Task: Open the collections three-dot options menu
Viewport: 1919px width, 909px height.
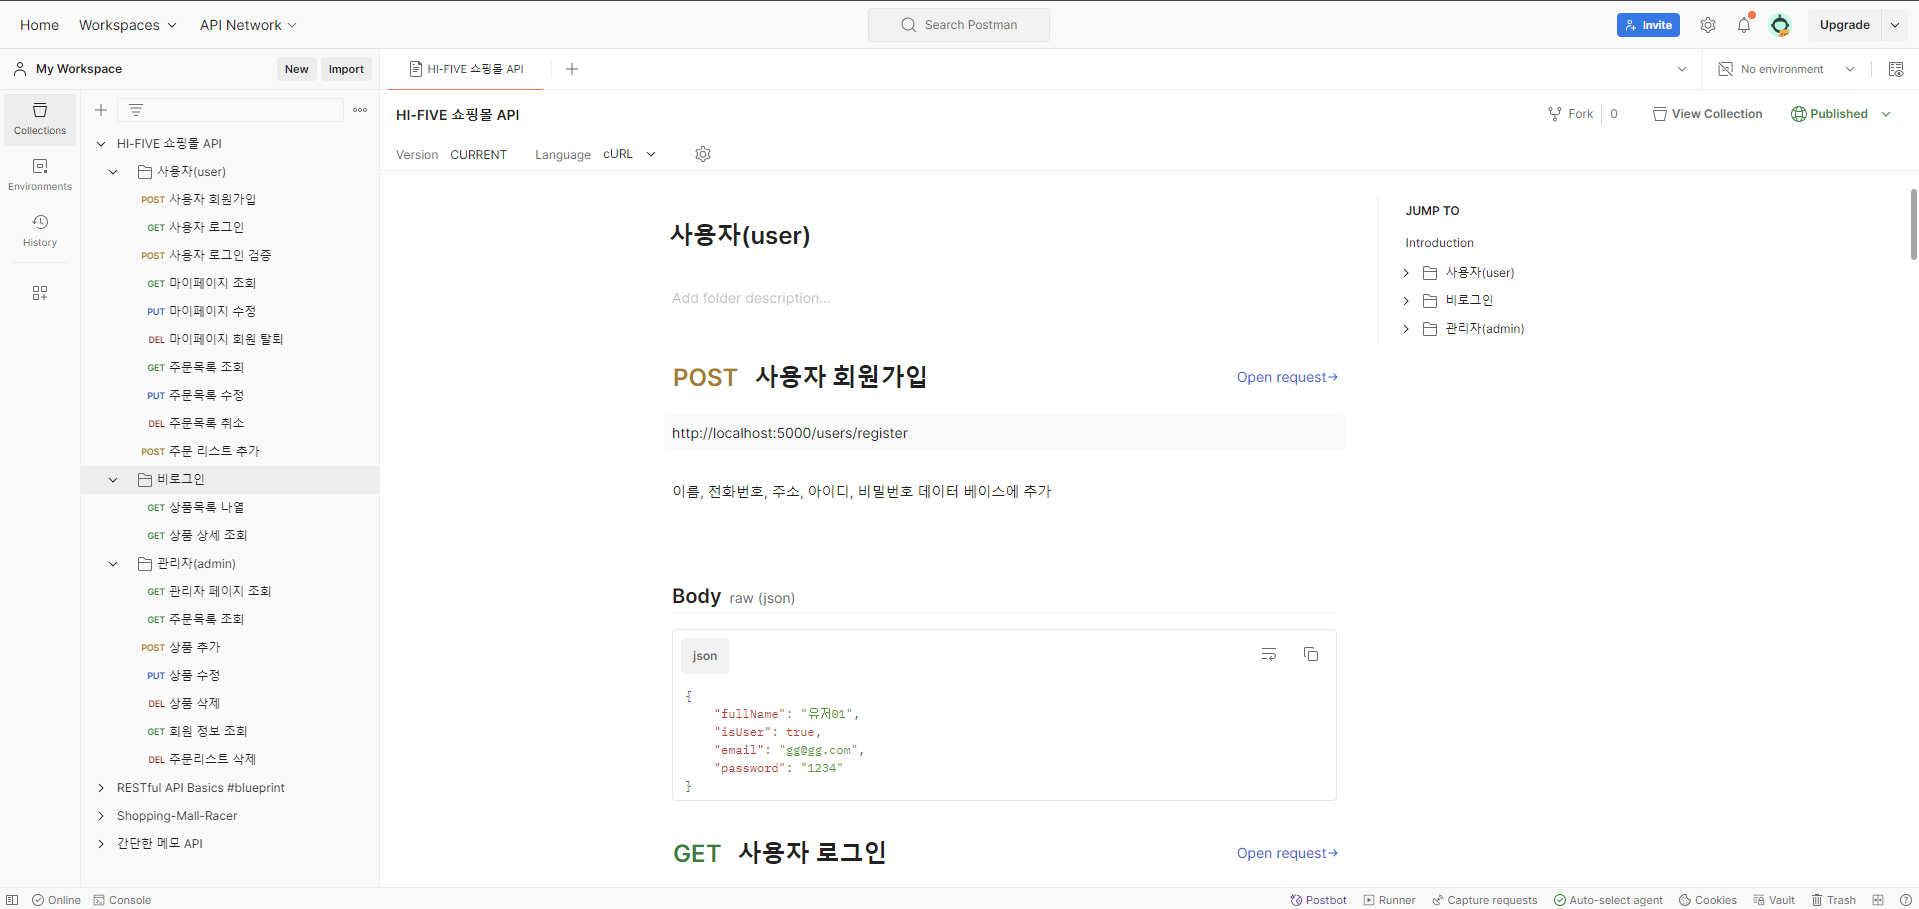Action: 360,110
